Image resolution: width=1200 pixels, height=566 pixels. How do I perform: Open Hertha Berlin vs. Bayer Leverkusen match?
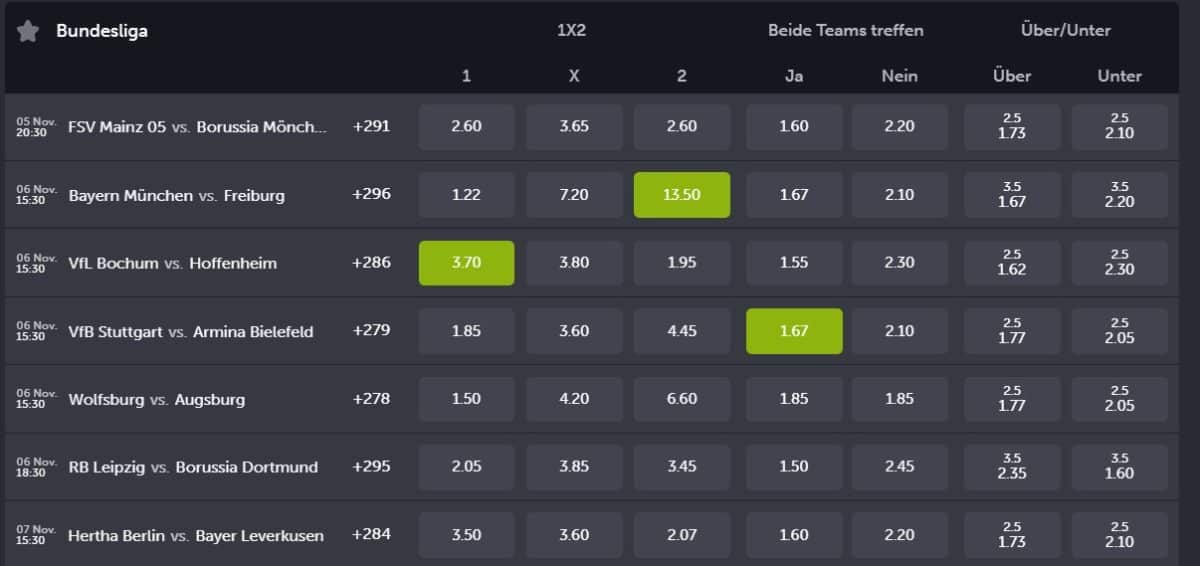pyautogui.click(x=196, y=535)
